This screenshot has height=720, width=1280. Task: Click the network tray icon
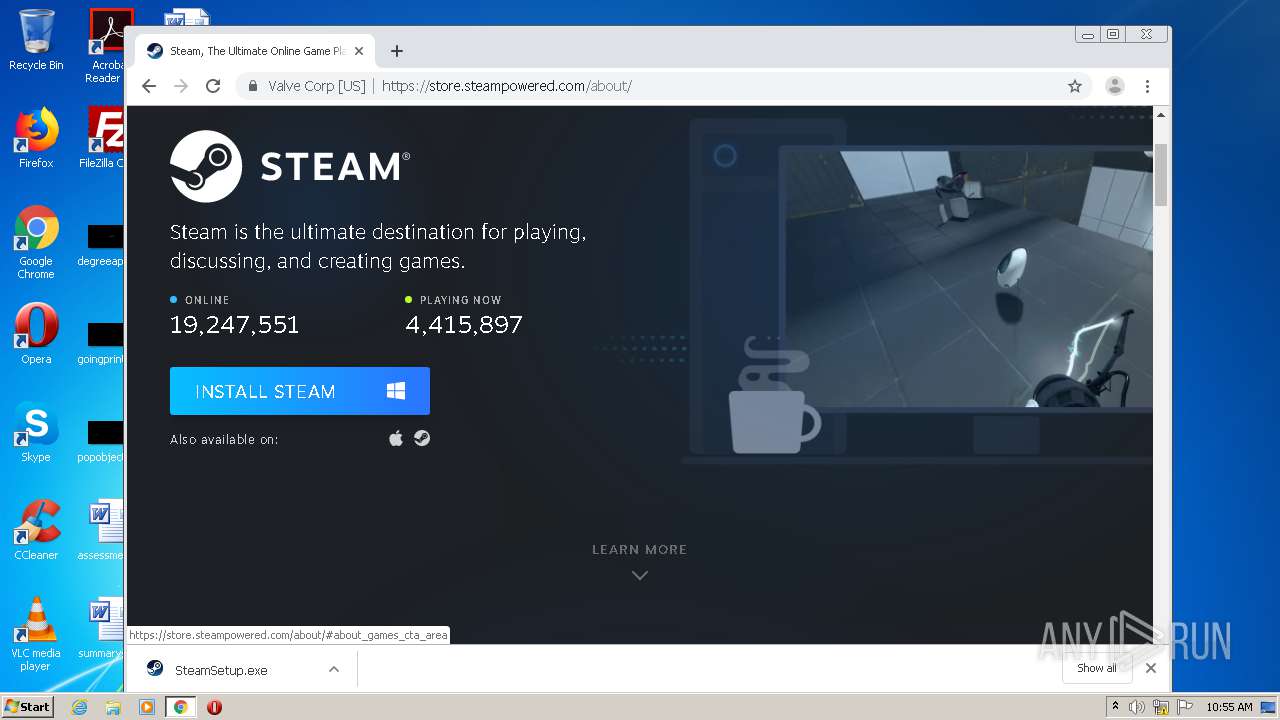[1161, 707]
